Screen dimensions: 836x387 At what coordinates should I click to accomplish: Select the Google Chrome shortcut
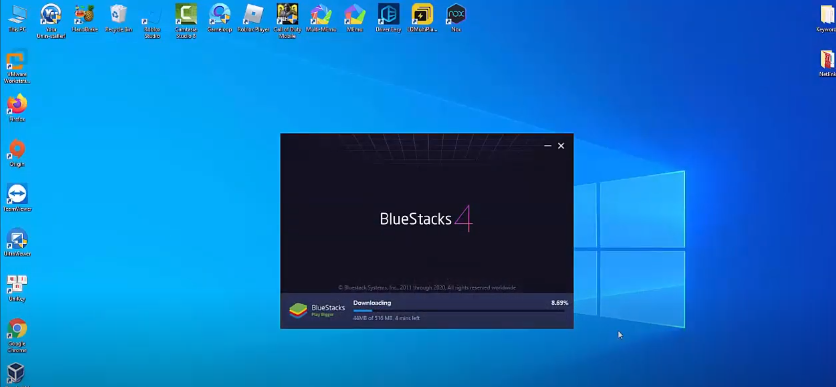[17, 336]
